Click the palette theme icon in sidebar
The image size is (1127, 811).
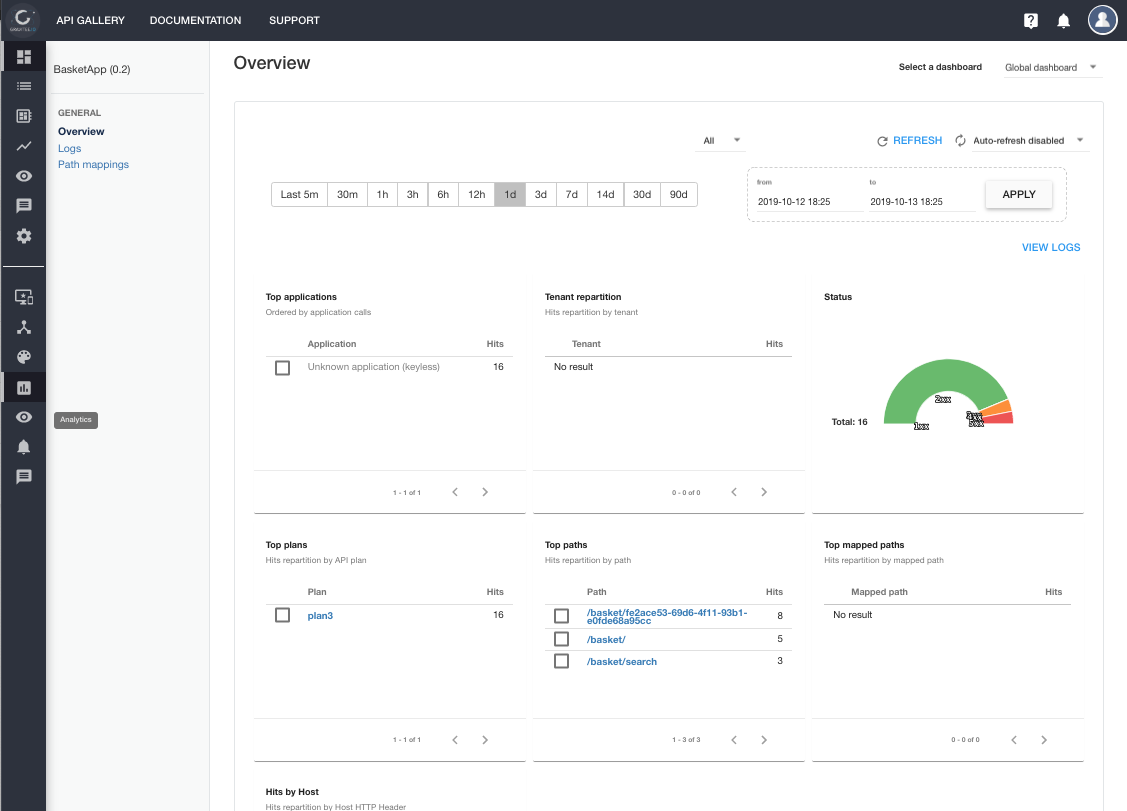pos(24,357)
